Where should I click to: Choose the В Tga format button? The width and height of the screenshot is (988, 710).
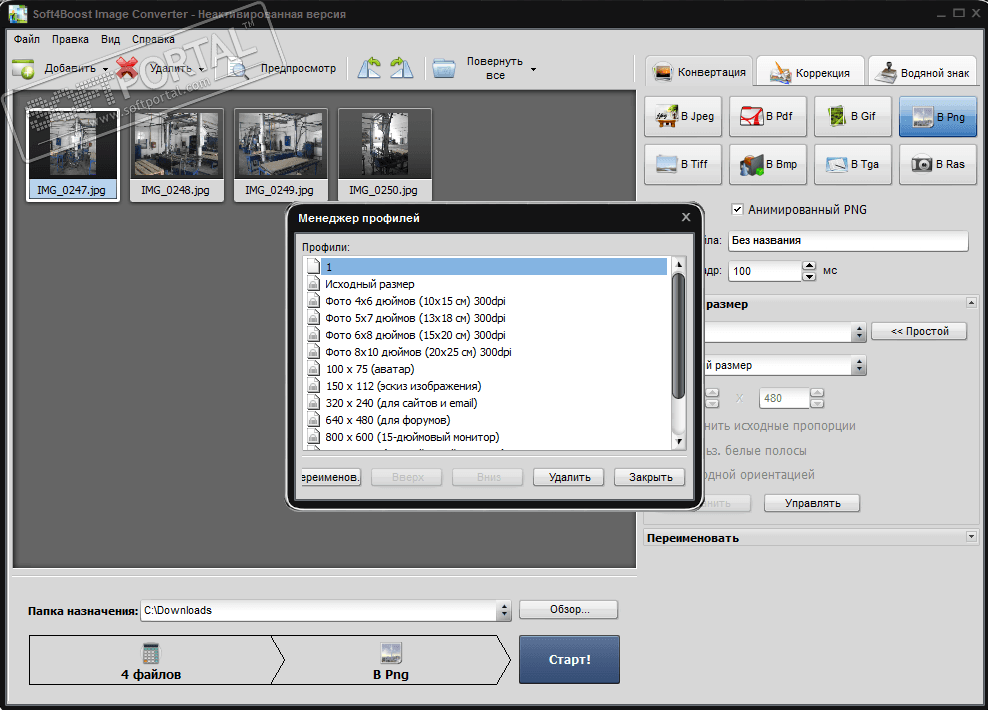point(853,164)
